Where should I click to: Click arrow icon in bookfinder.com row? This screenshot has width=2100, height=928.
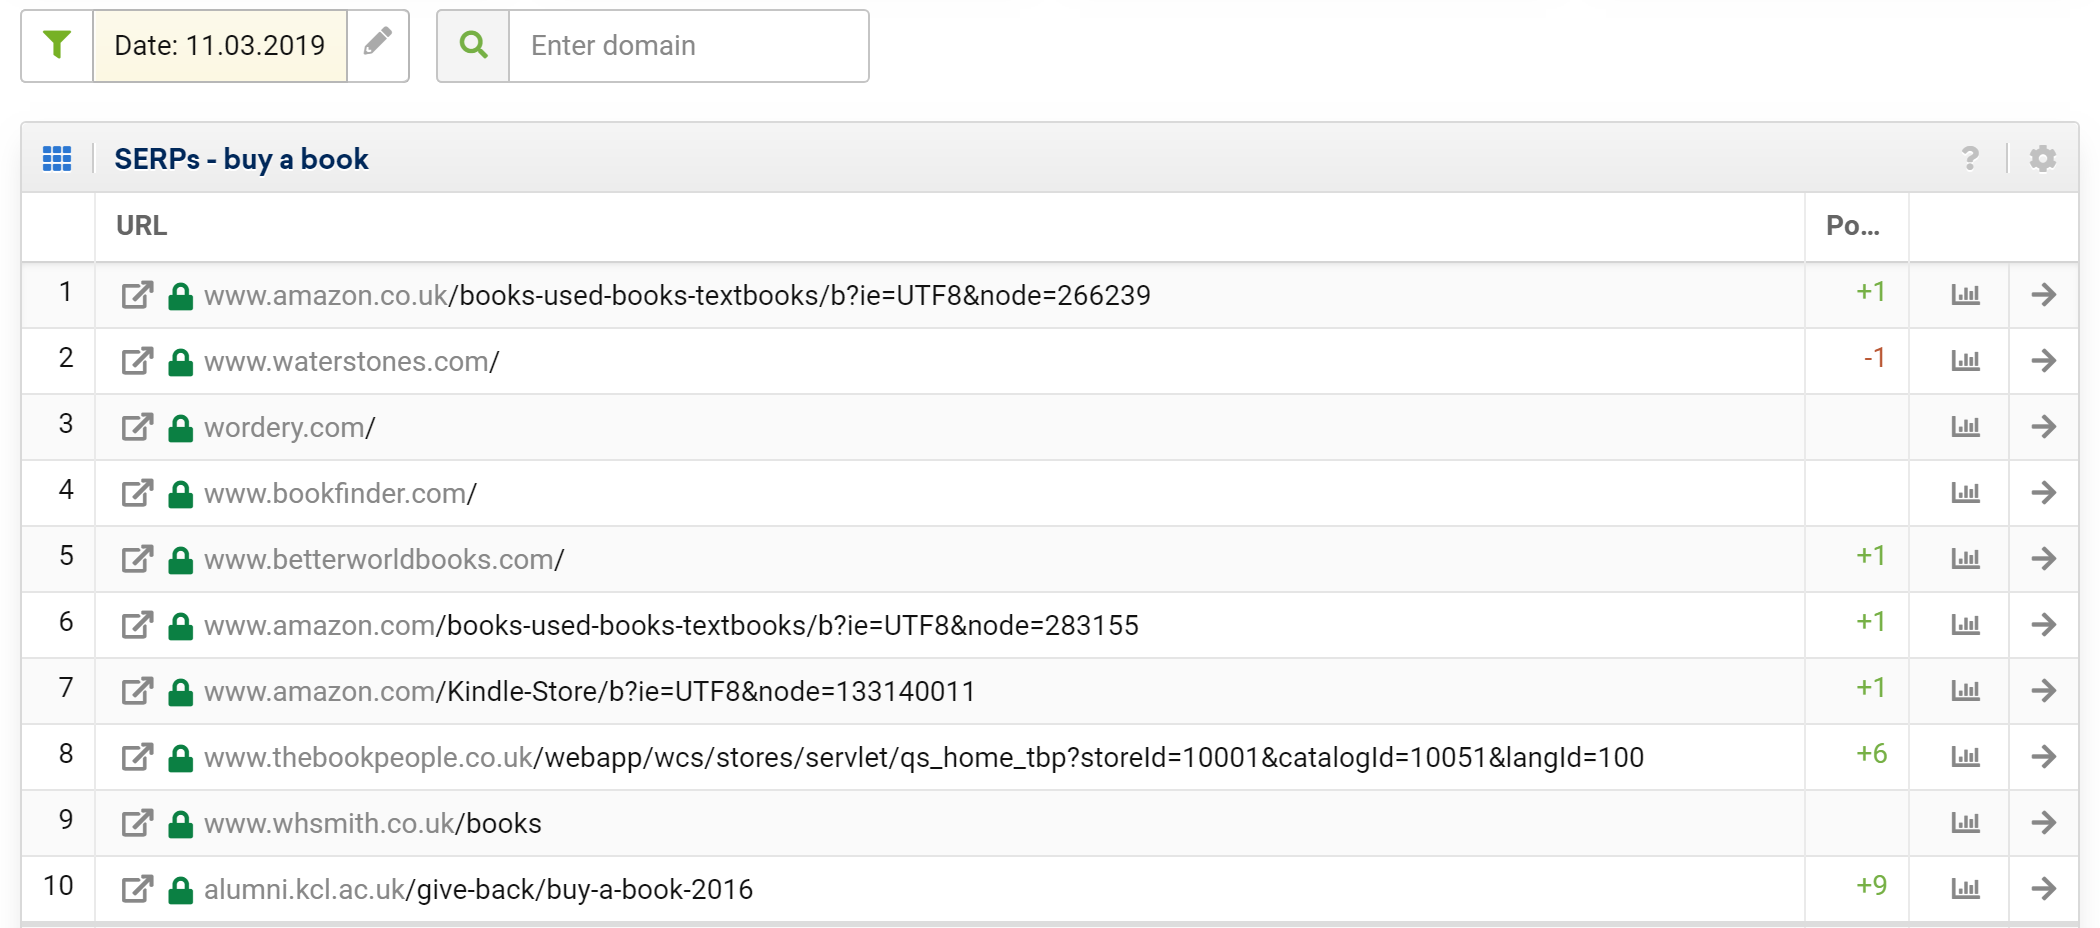[2044, 493]
